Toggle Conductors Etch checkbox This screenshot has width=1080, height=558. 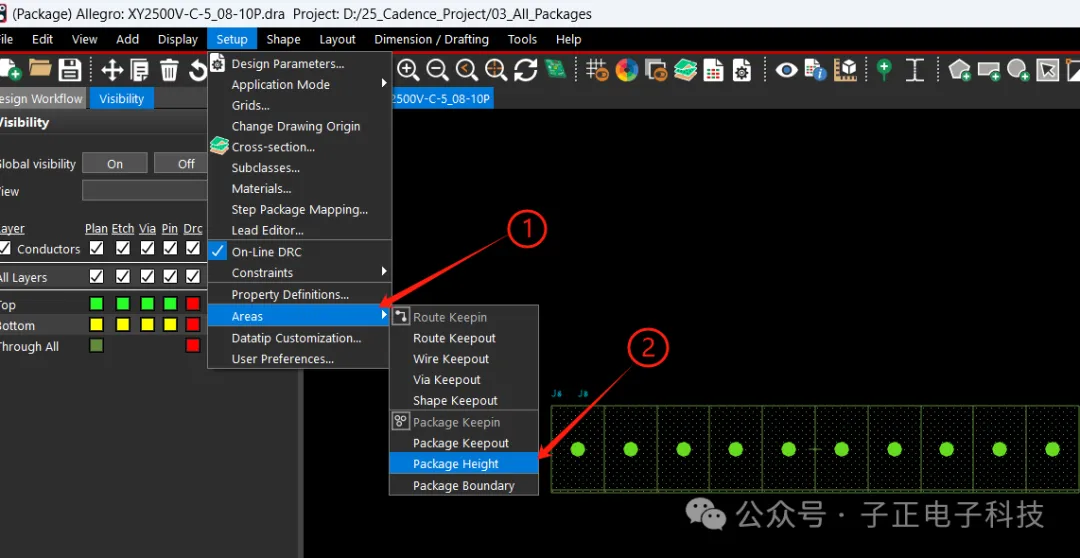[x=123, y=247]
